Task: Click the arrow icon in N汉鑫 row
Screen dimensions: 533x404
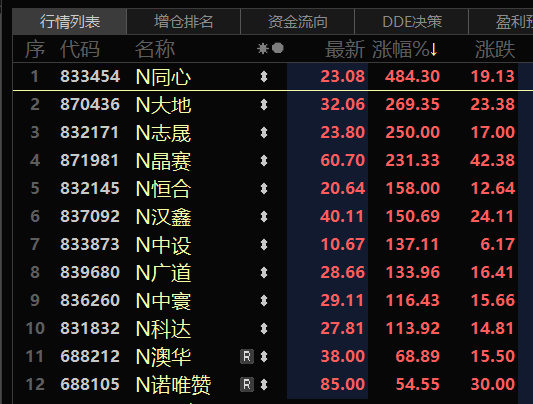Action: coord(264,216)
